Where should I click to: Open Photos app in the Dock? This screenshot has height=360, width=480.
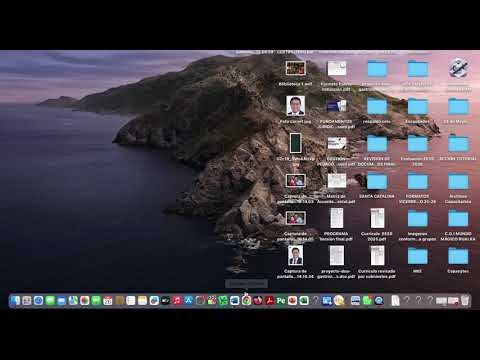click(x=85, y=301)
